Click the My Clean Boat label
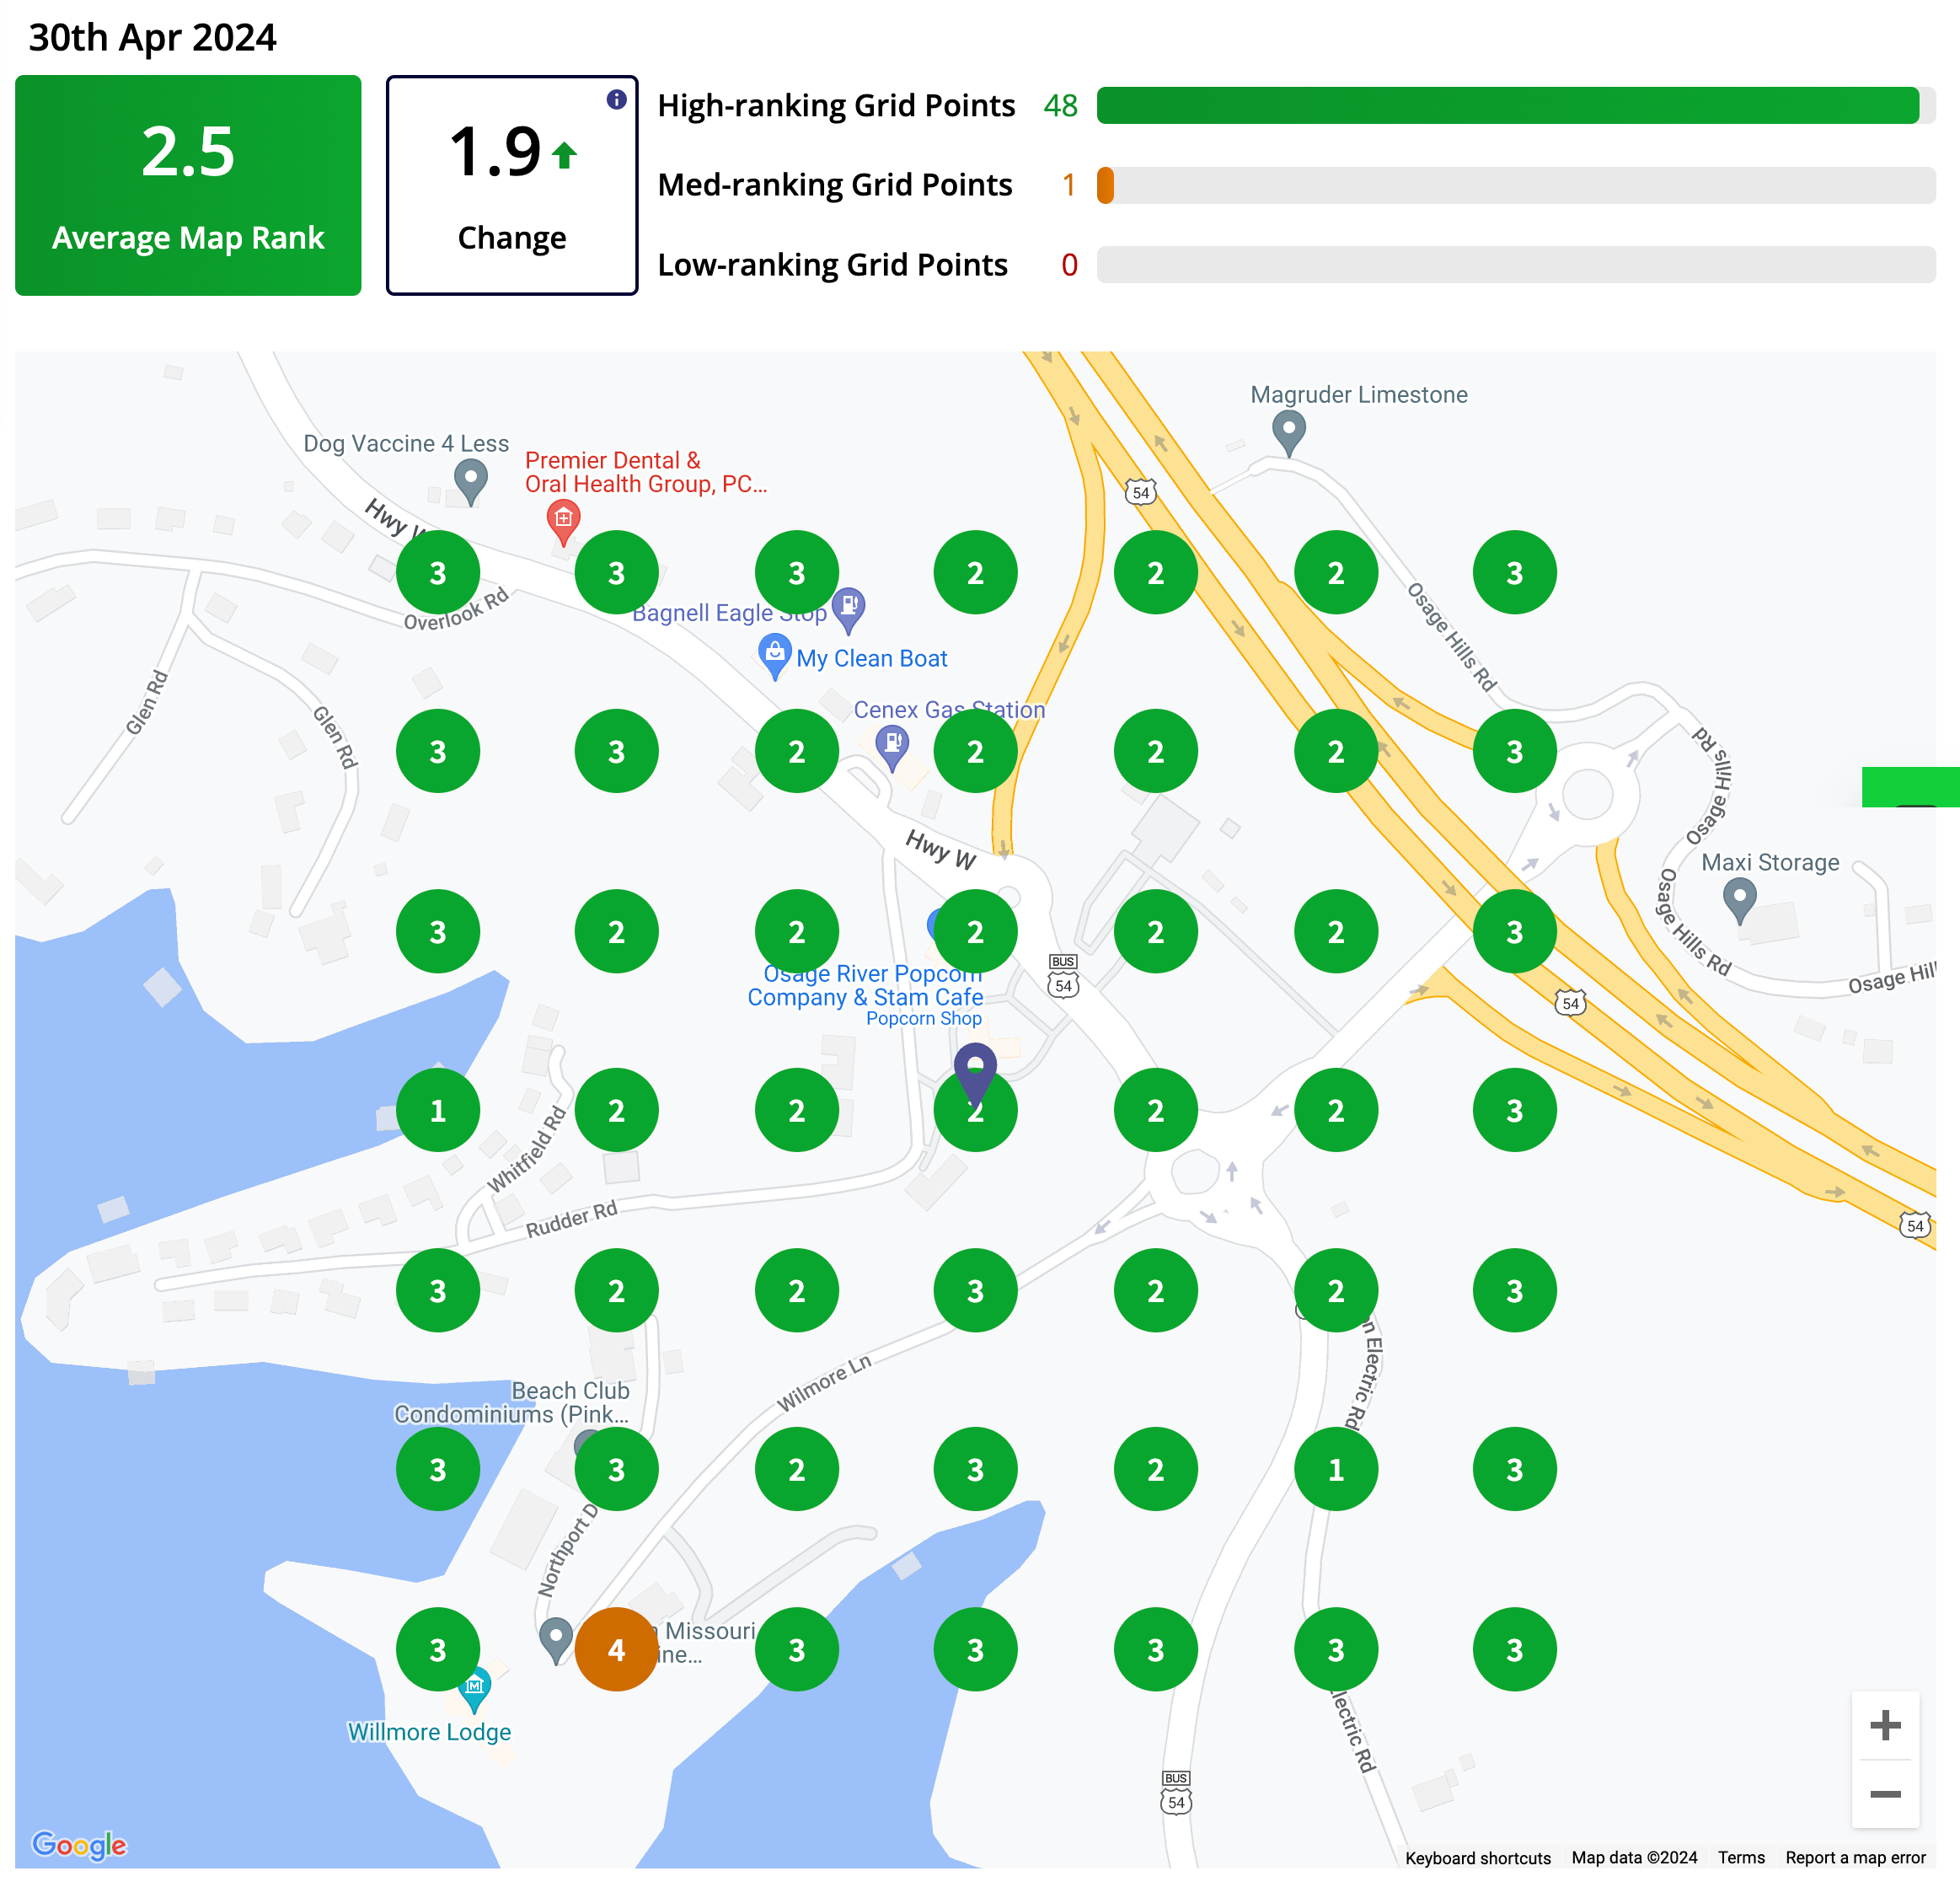1960x1903 pixels. (x=871, y=658)
